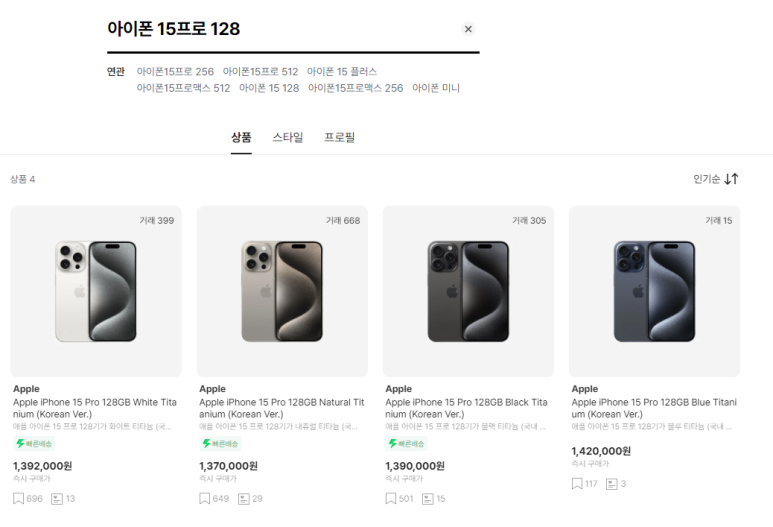This screenshot has height=527, width=773.
Task: Open the 인기순 sort order dropdown
Action: [x=715, y=179]
